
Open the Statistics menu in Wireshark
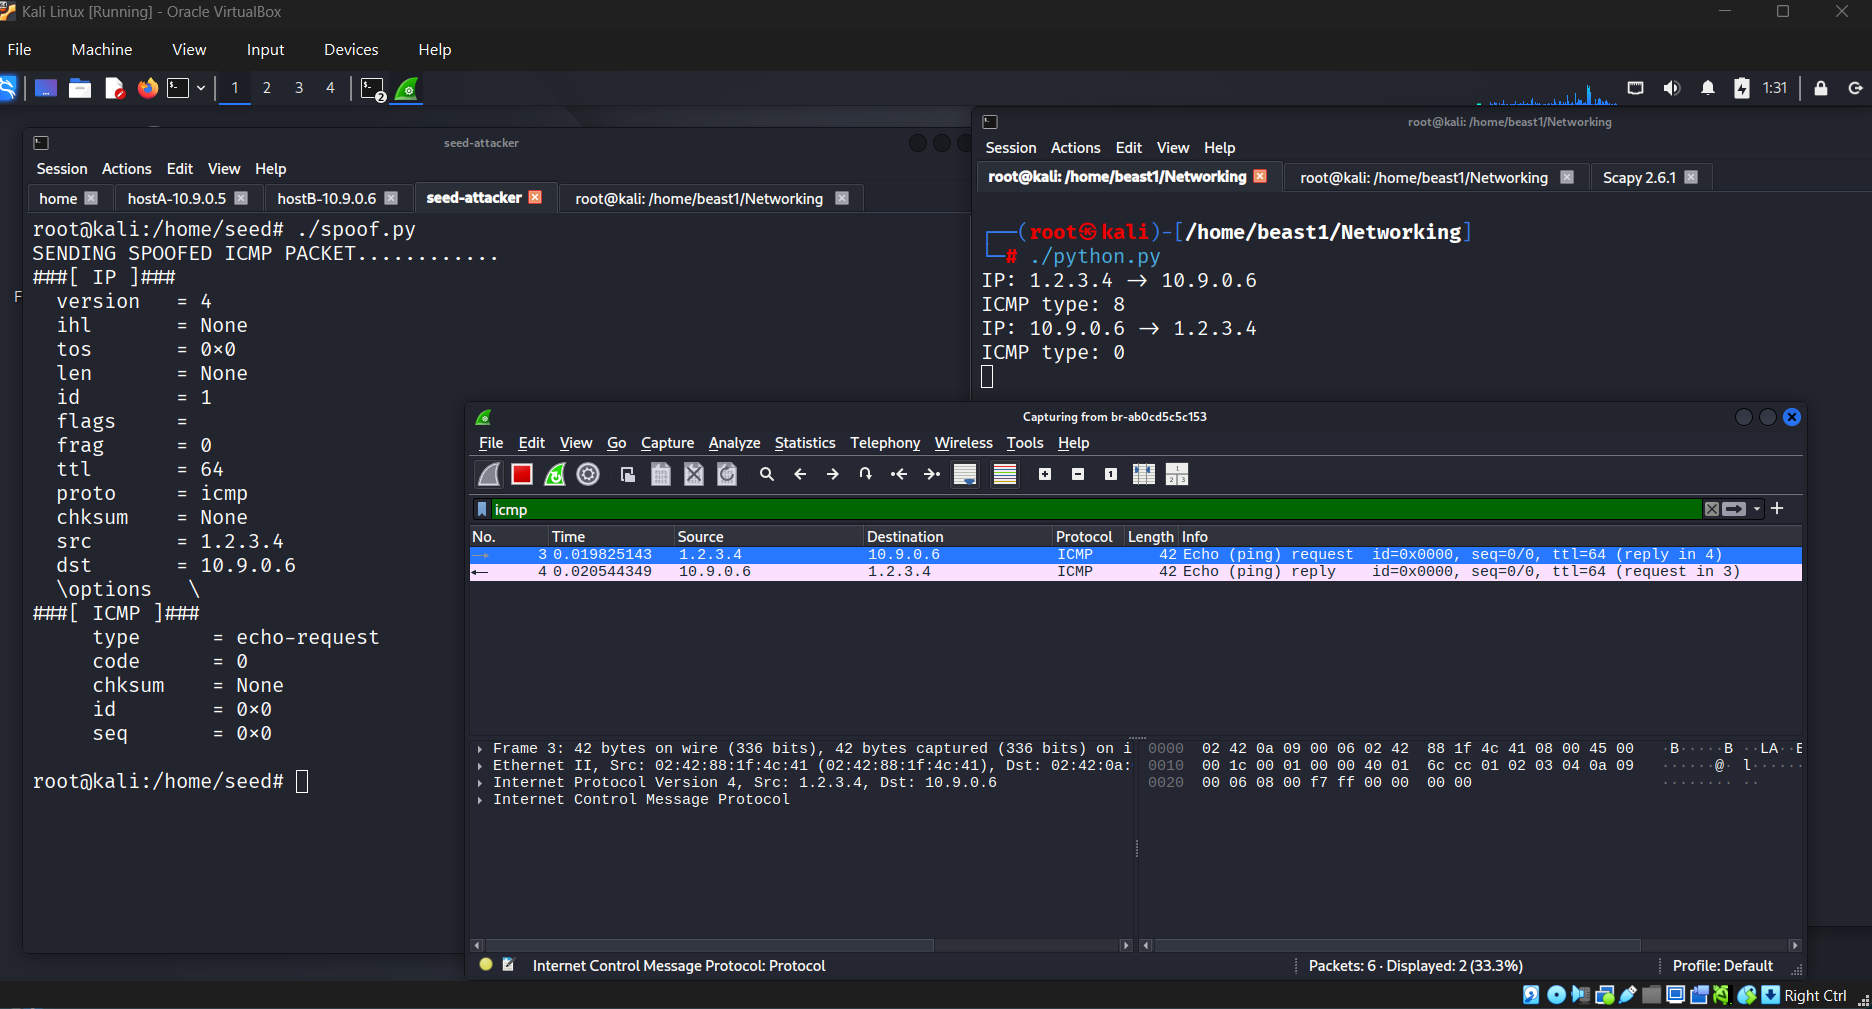[804, 443]
